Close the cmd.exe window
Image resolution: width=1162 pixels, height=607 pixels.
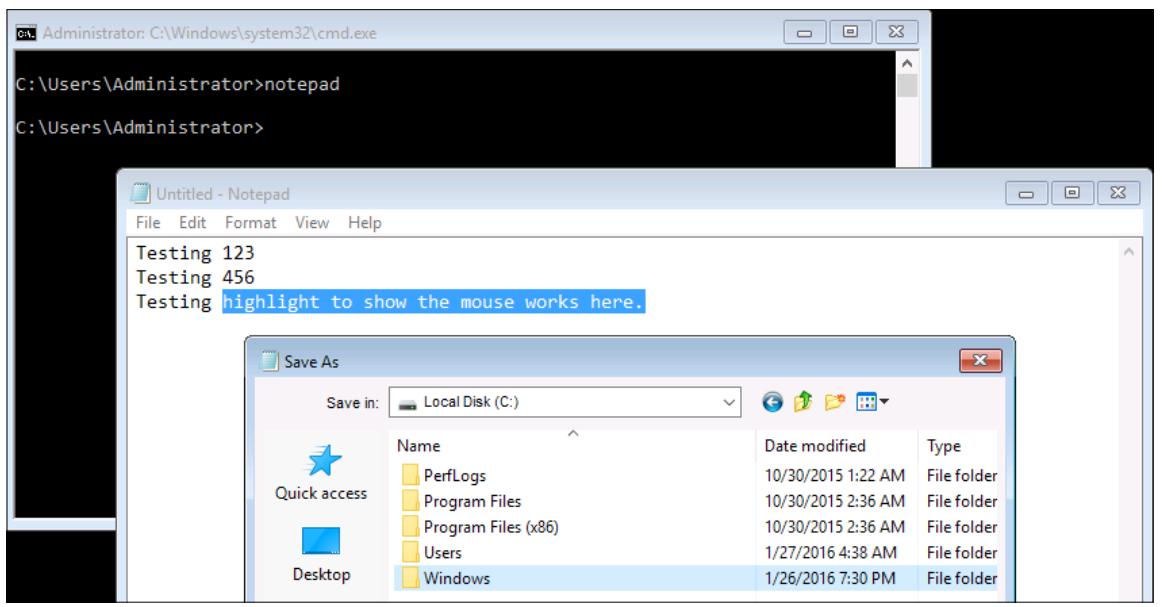pyautogui.click(x=896, y=31)
